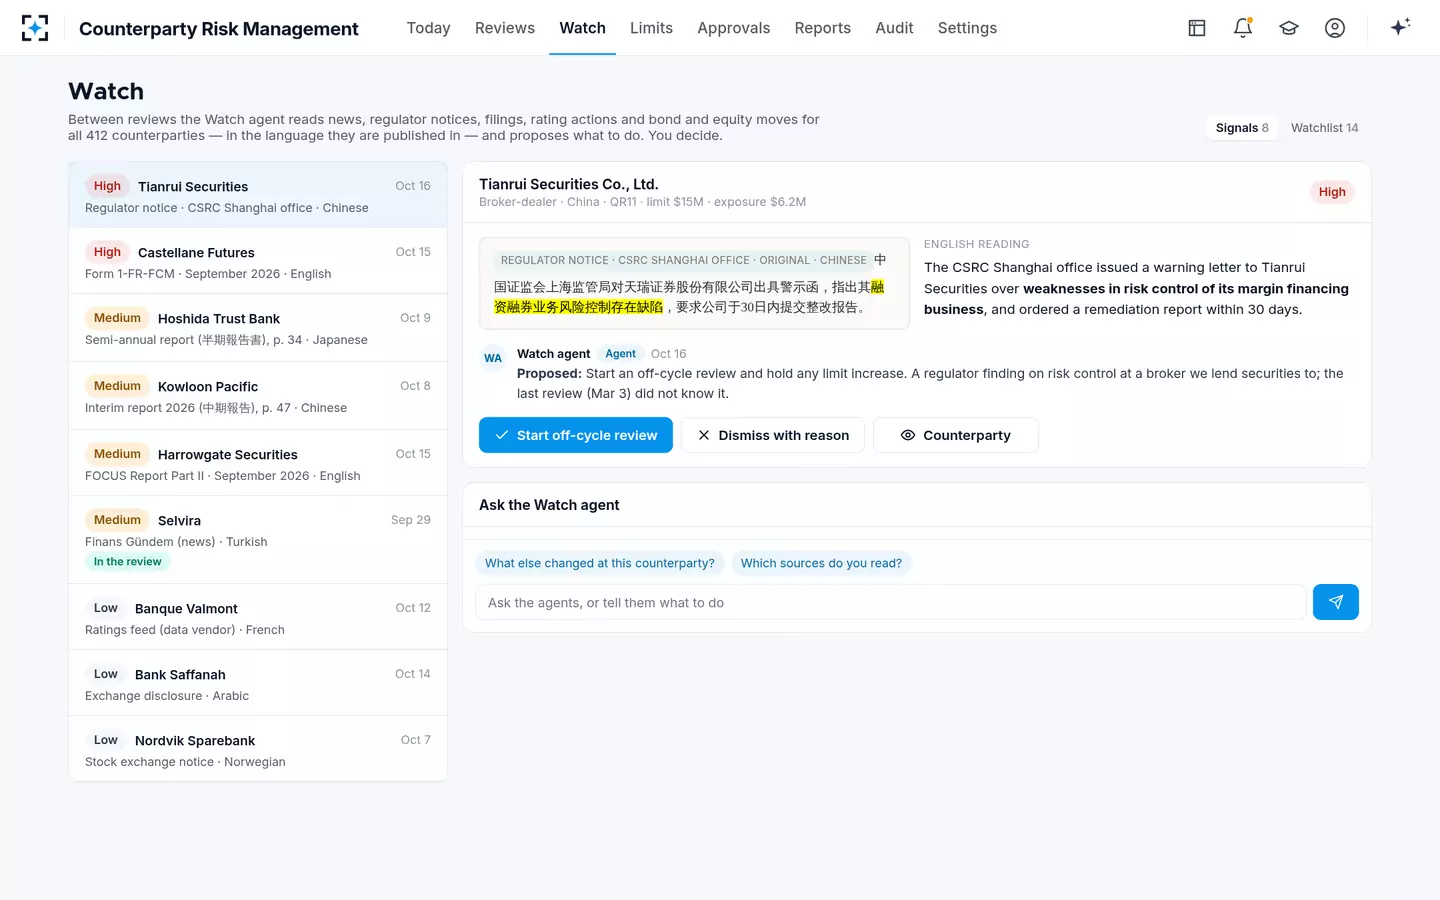Click the High badge in detail header

pyautogui.click(x=1332, y=192)
